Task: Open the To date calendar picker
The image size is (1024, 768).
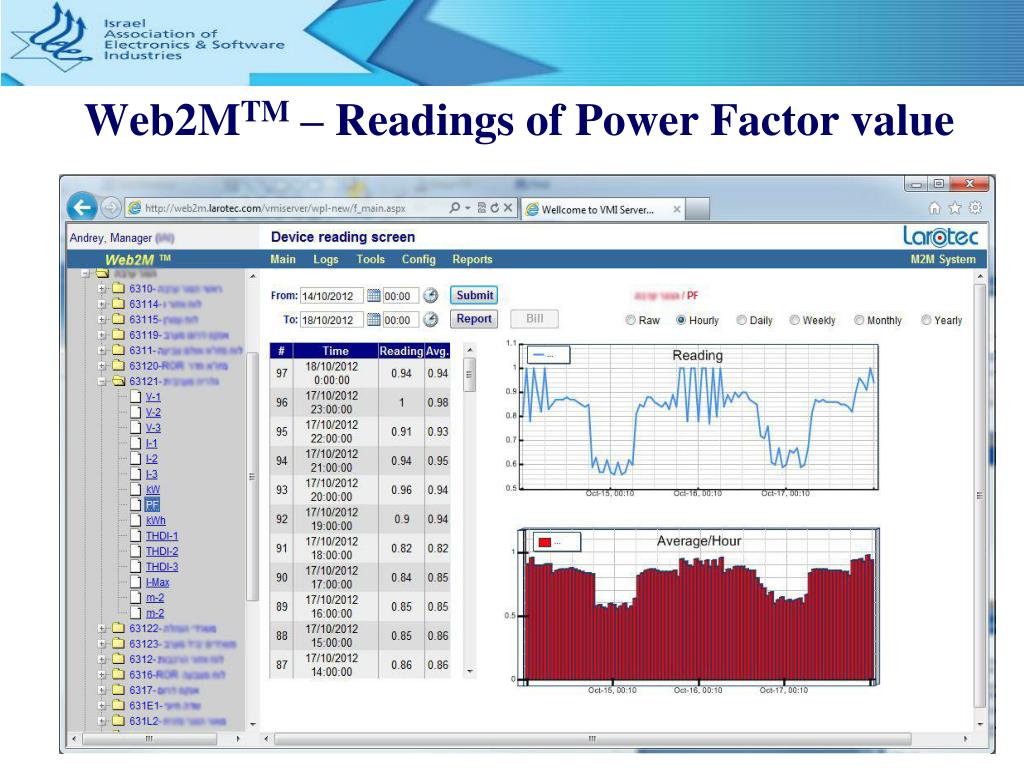Action: tap(374, 319)
